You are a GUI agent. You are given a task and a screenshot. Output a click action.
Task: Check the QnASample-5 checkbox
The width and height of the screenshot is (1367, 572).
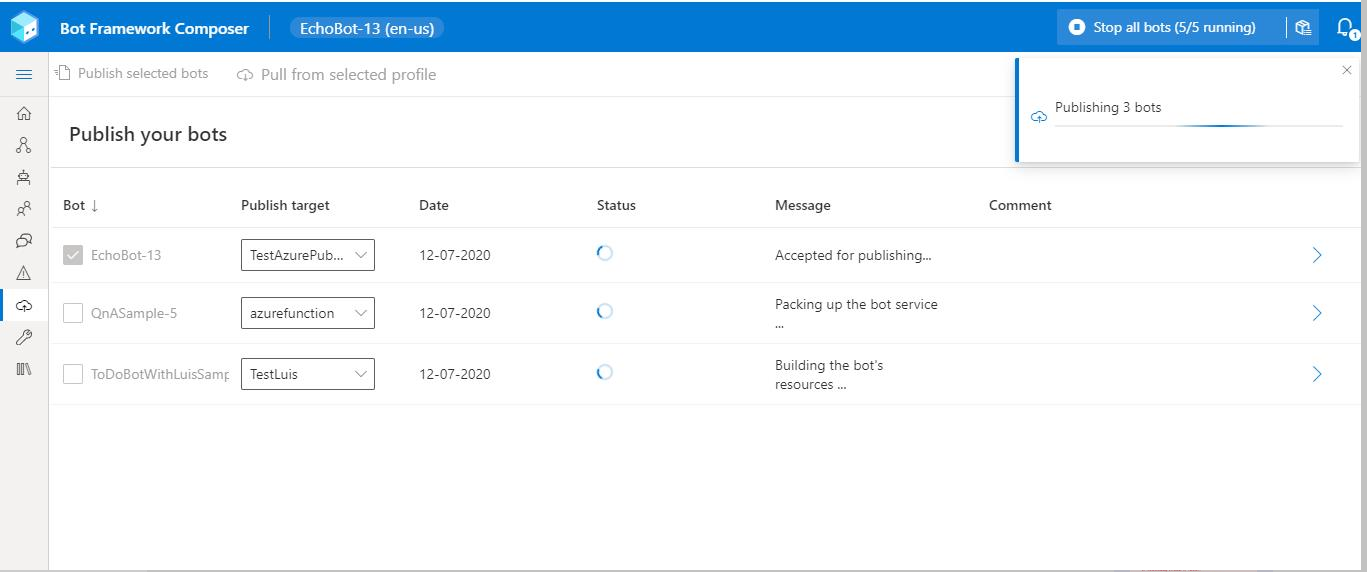(x=73, y=313)
